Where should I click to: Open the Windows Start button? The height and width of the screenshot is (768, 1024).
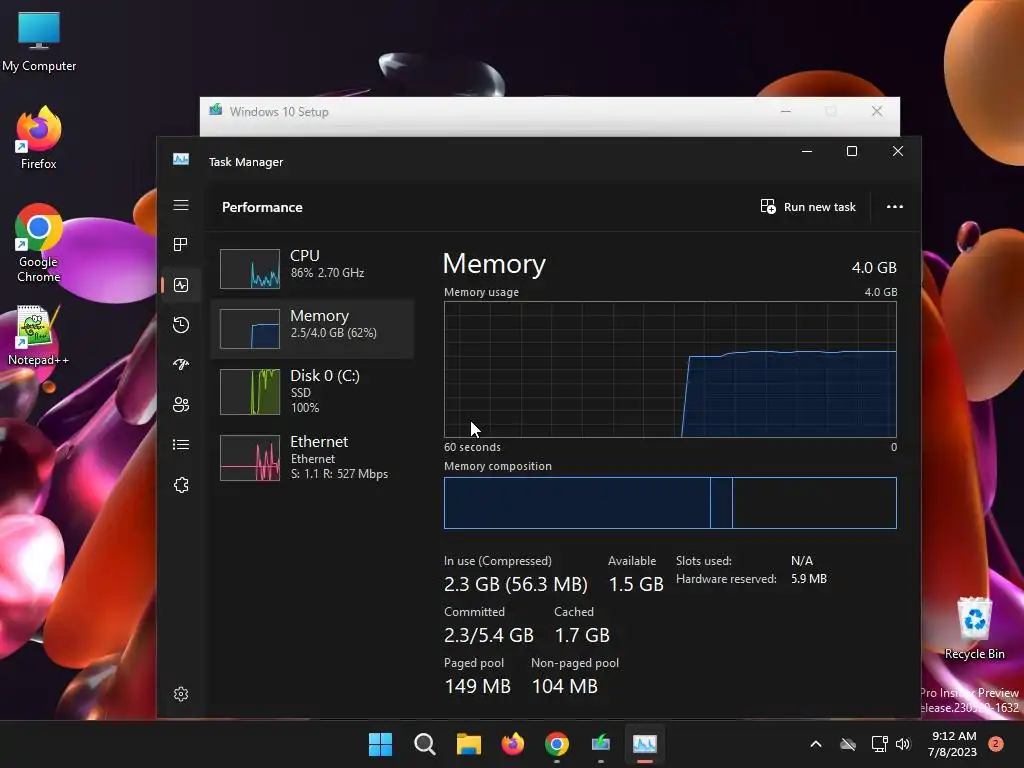[x=380, y=744]
